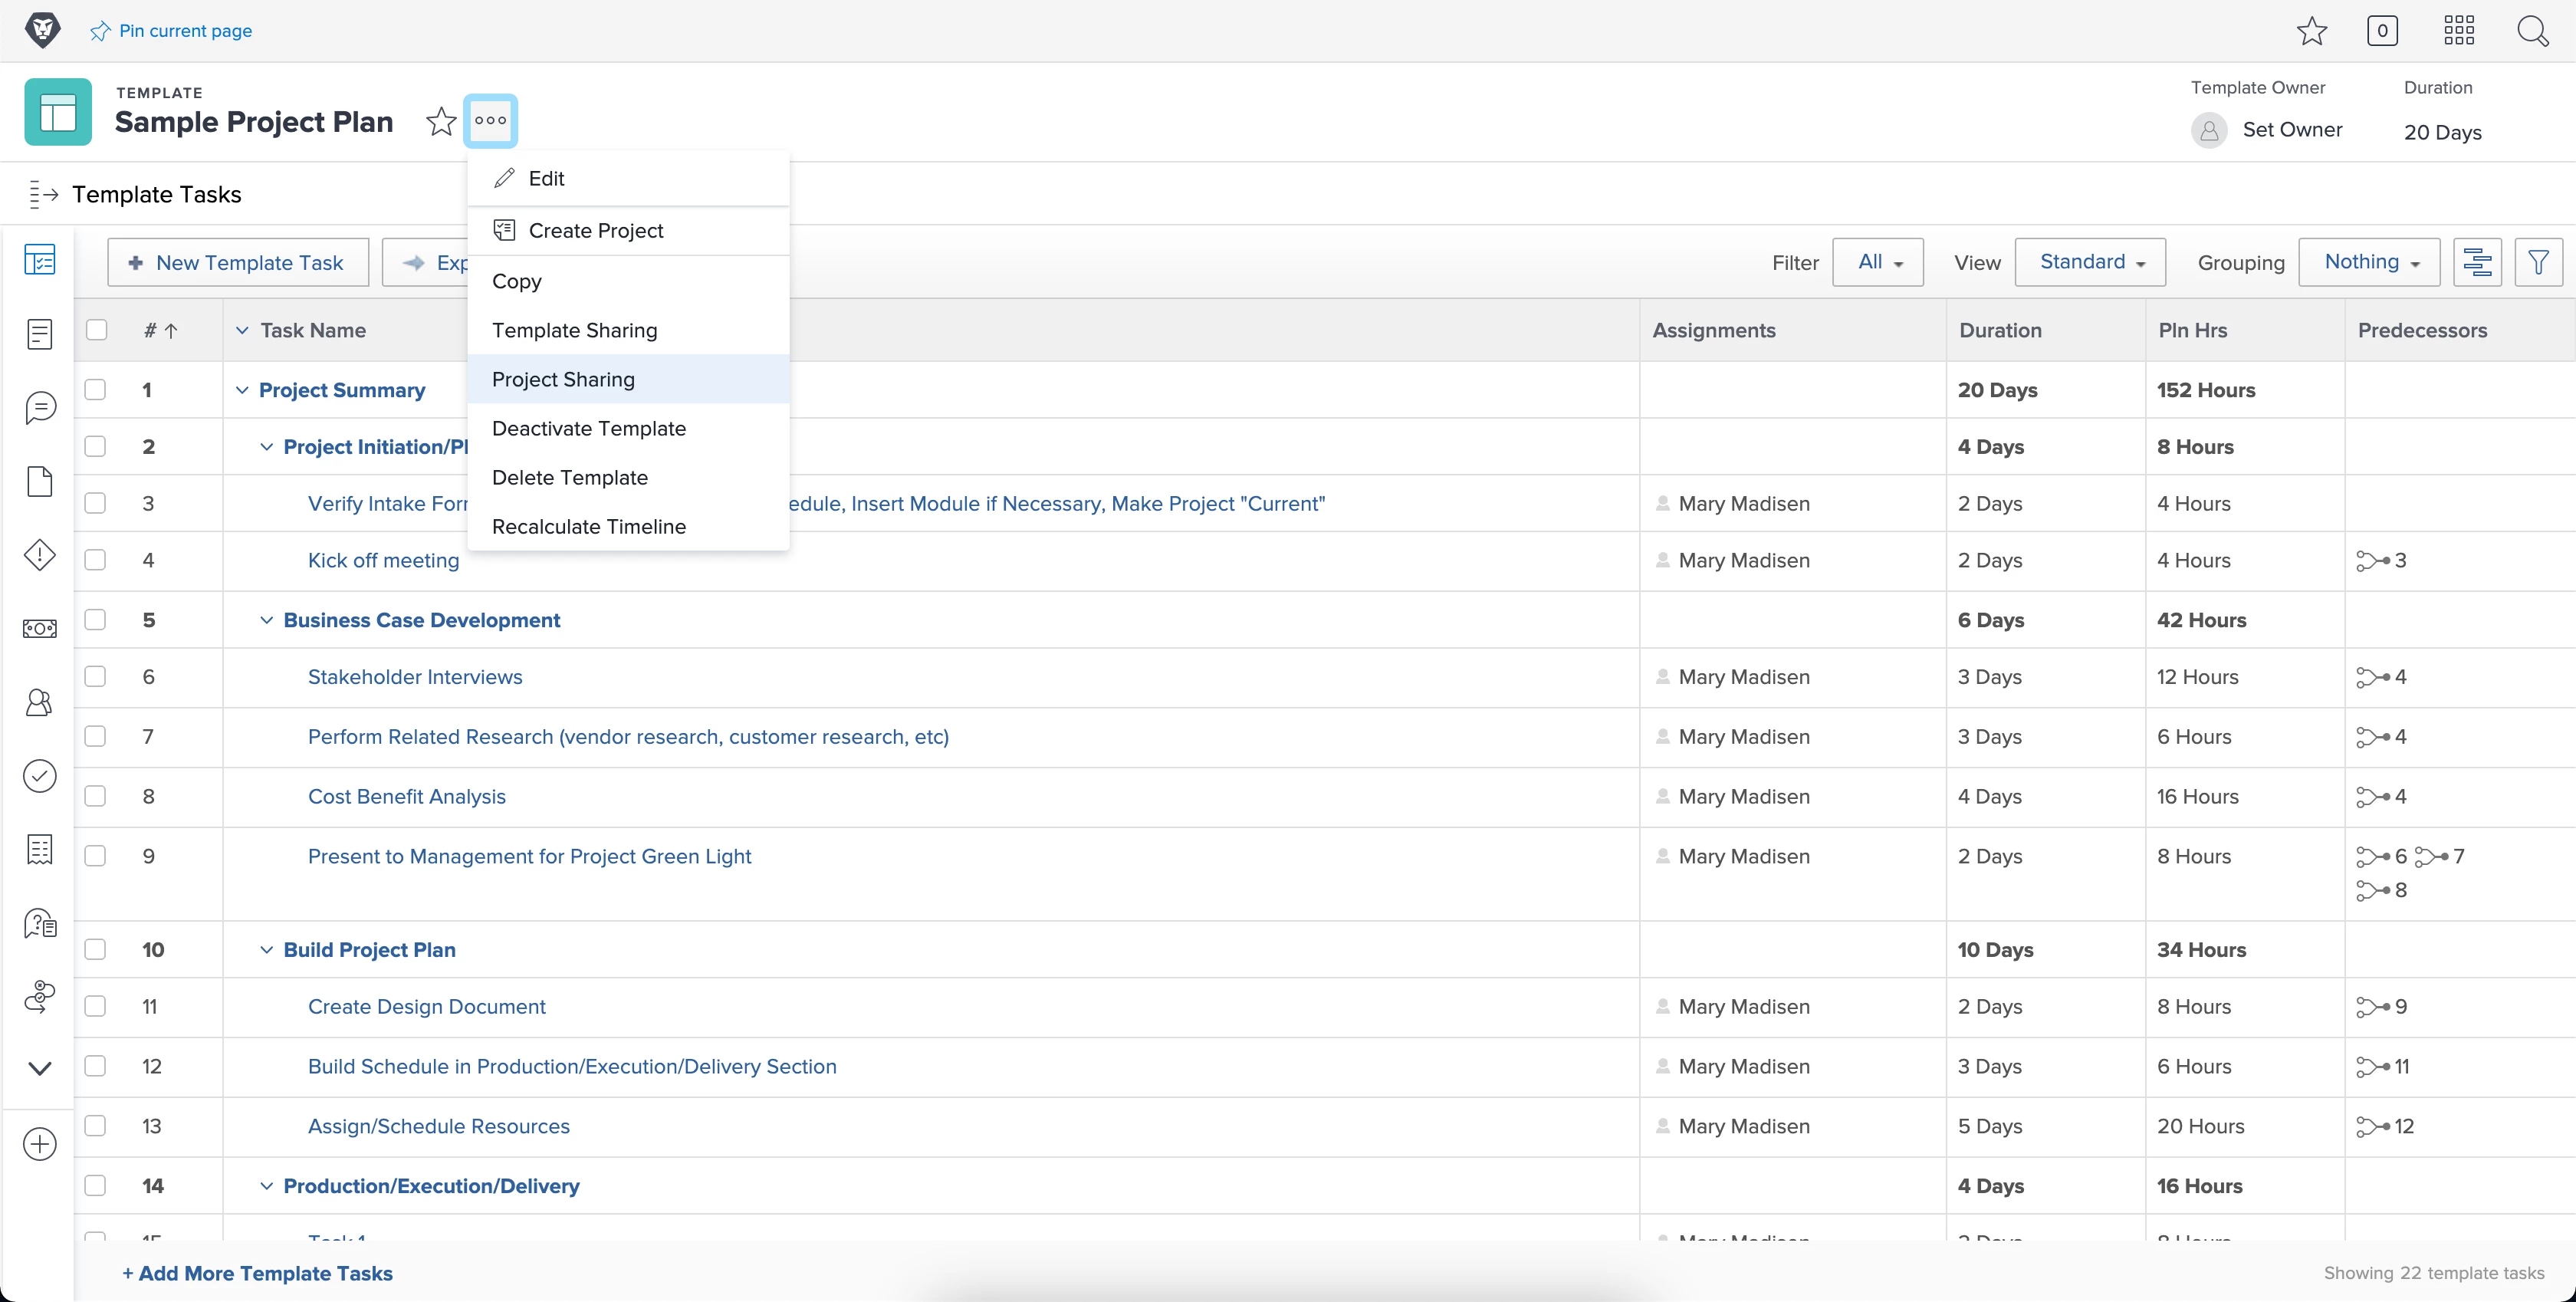Image resolution: width=2576 pixels, height=1302 pixels.
Task: Open the Updates speech bubble icon
Action: tap(40, 407)
